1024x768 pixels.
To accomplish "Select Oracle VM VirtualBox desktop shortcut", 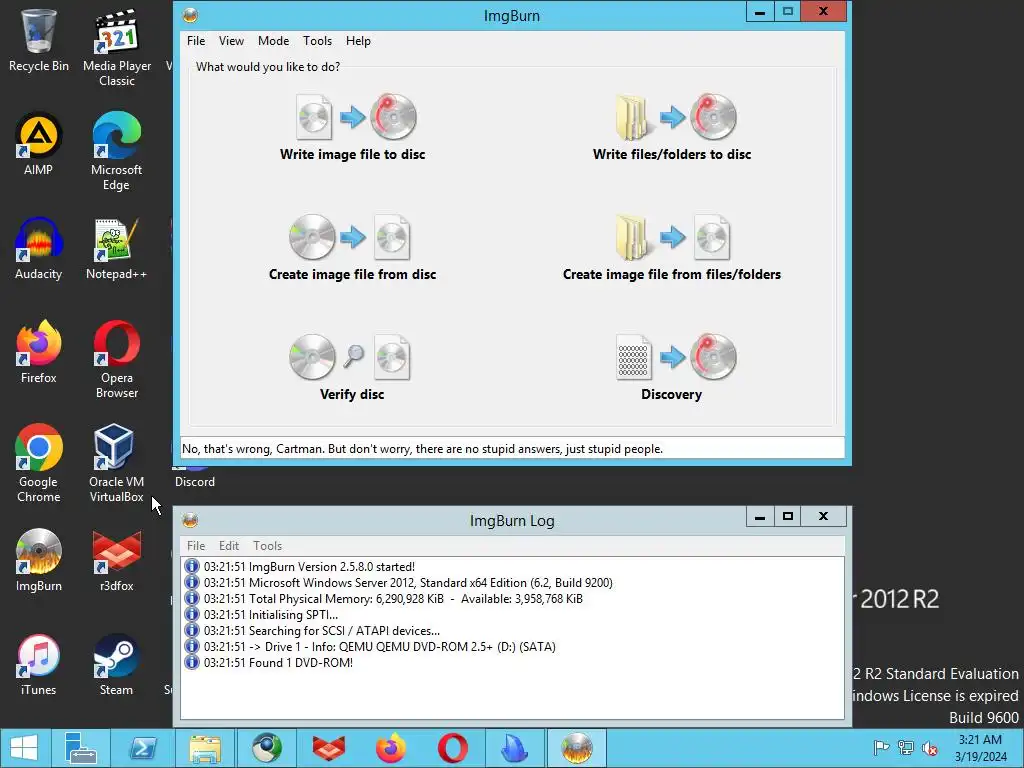I will tap(116, 464).
